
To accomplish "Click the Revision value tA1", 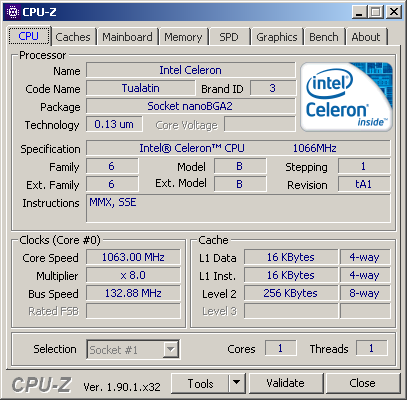I will coord(364,184).
